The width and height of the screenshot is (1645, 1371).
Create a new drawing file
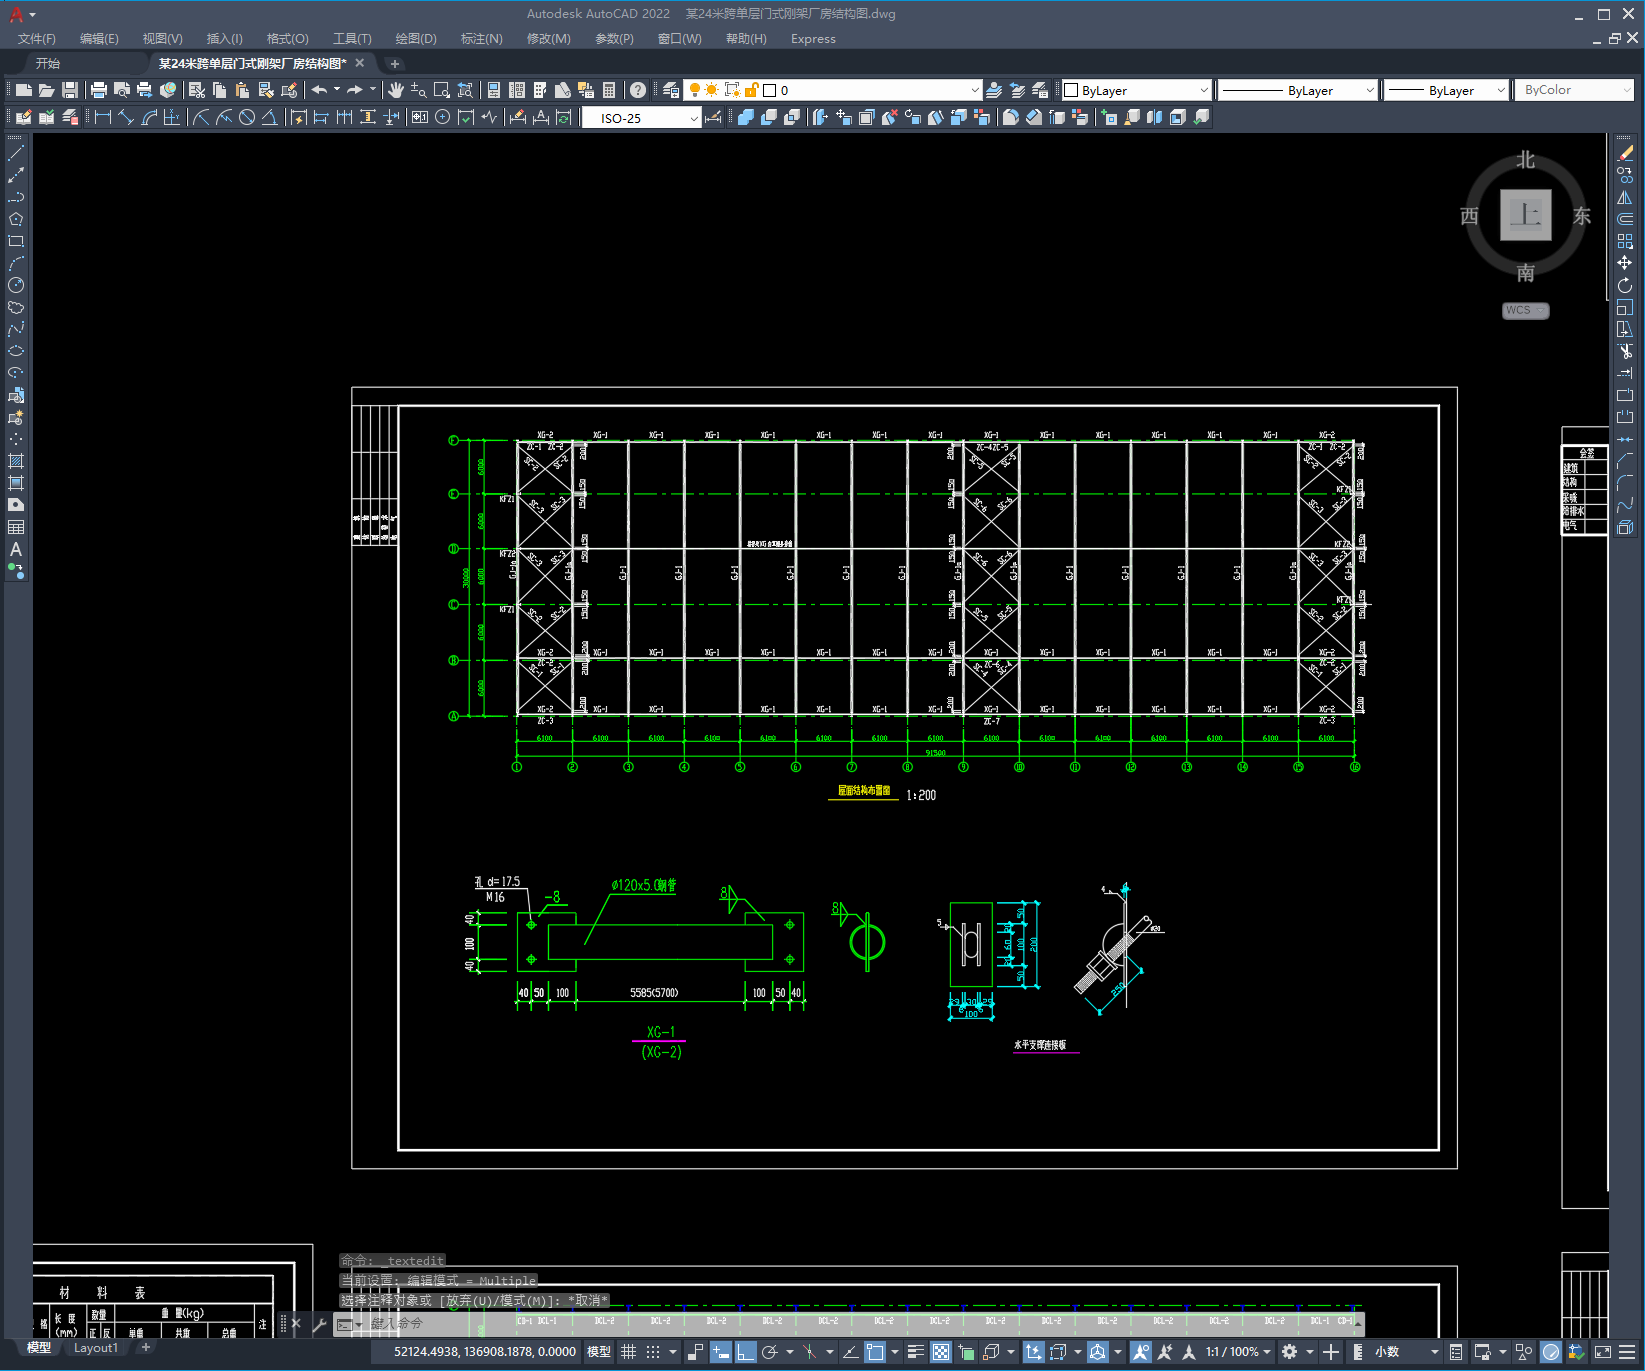tap(23, 90)
